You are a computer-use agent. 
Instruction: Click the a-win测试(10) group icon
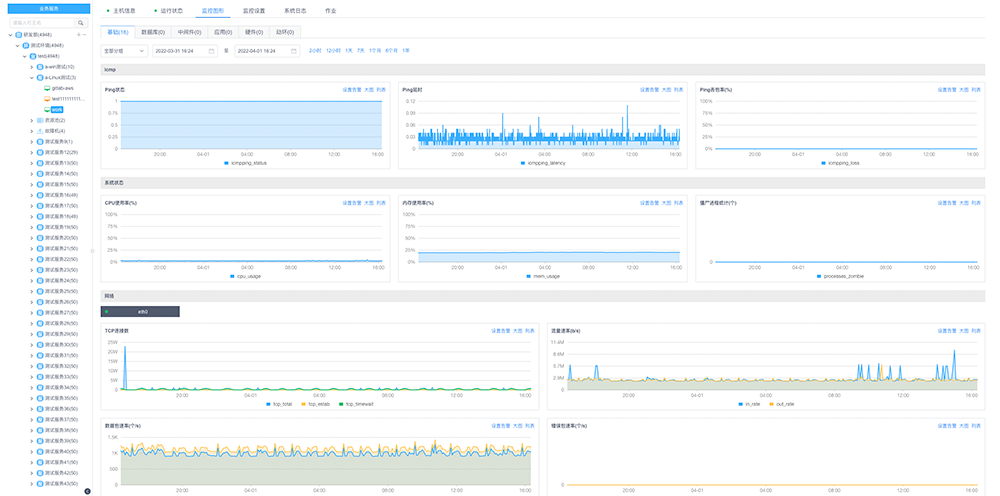40,66
